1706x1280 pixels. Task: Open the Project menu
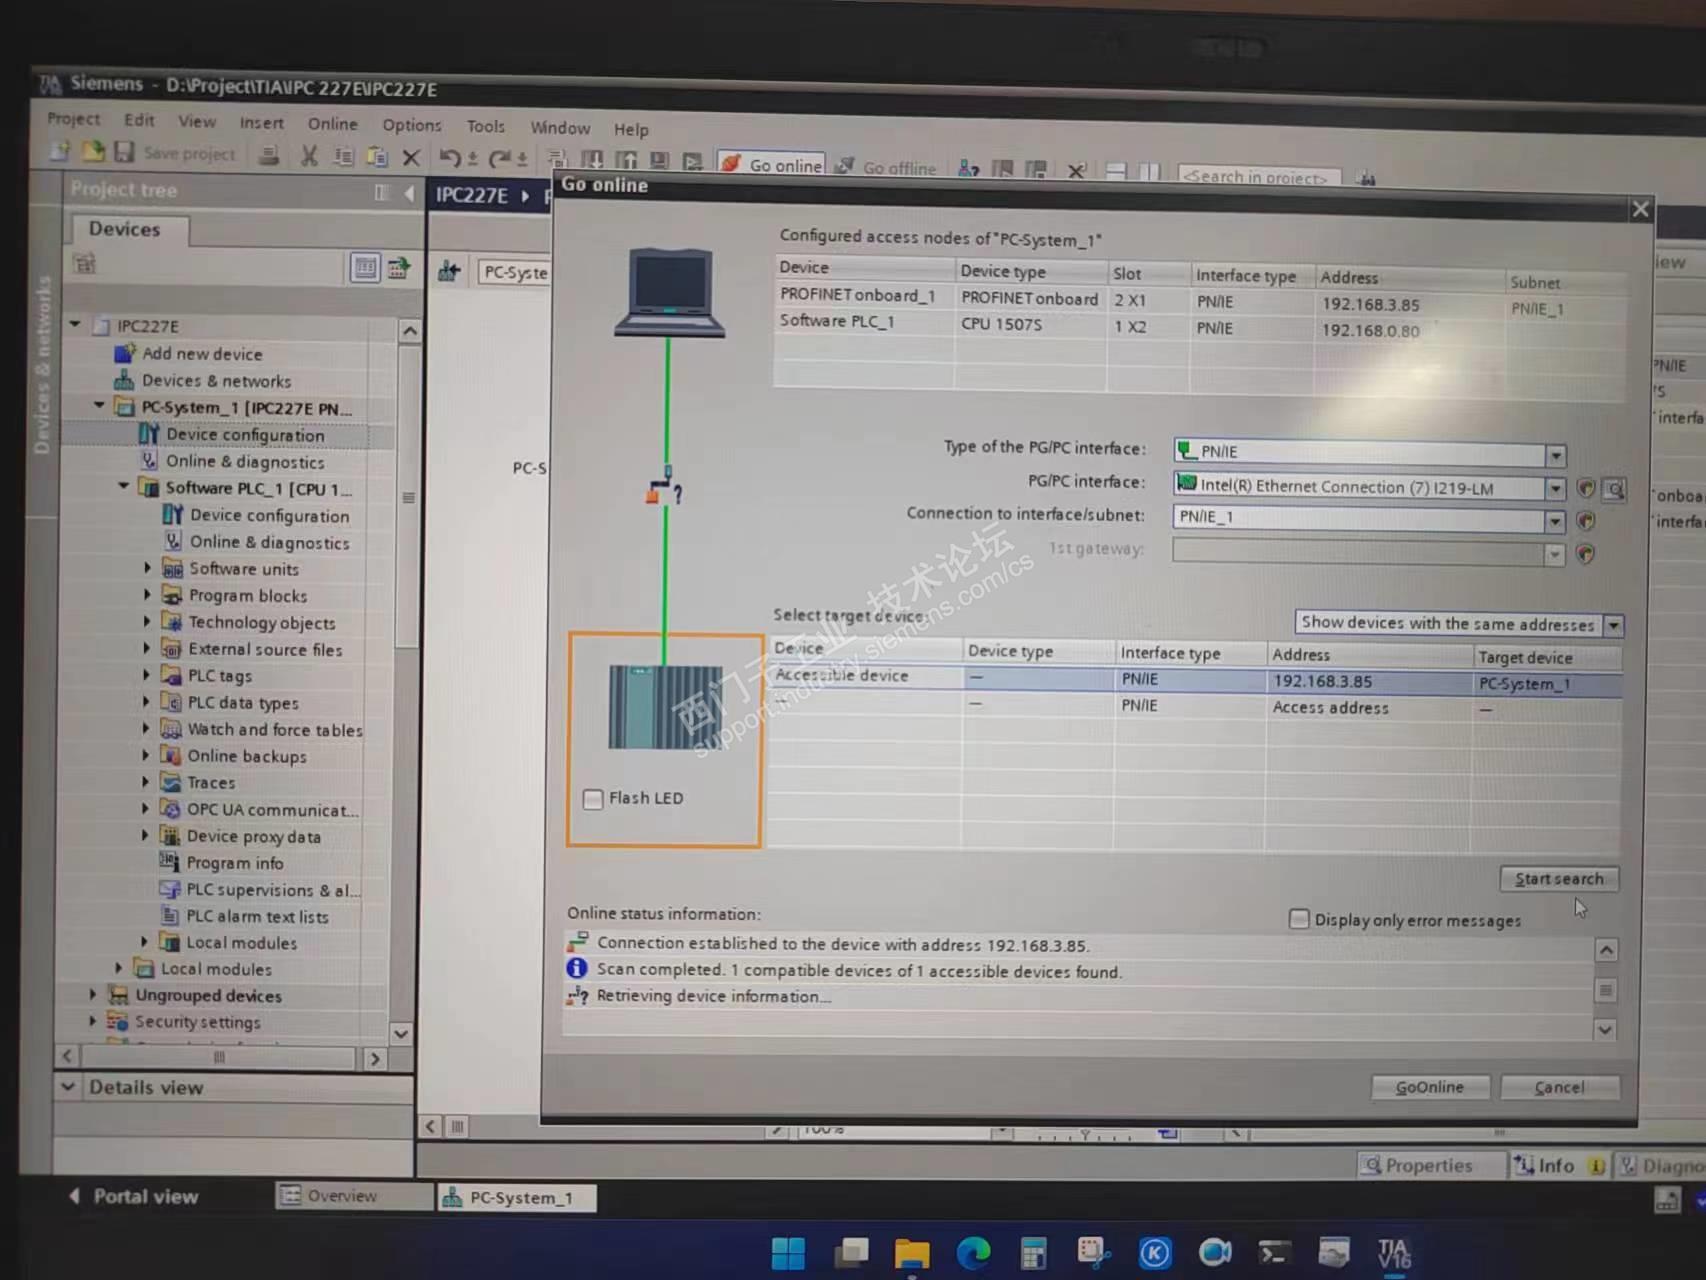point(74,119)
